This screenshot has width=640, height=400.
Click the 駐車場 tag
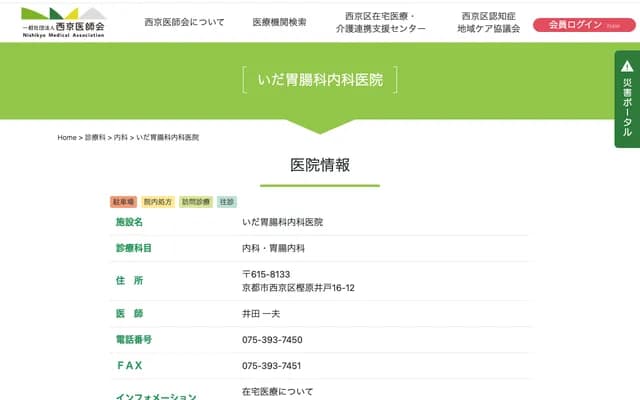[123, 201]
